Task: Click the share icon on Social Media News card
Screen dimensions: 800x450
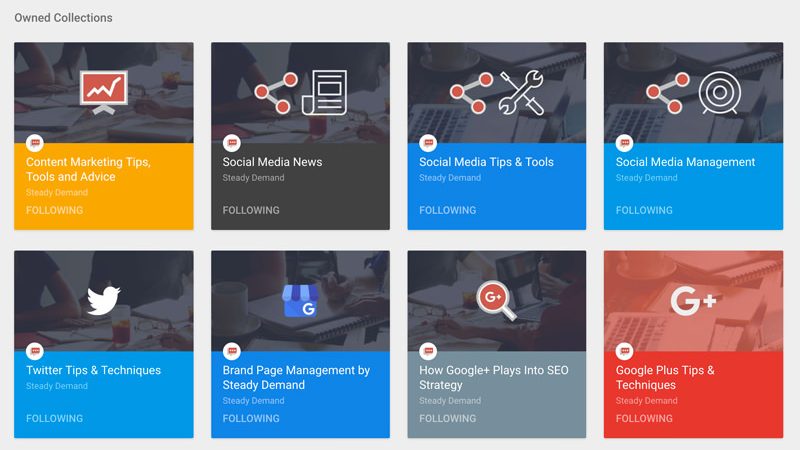Action: point(276,93)
